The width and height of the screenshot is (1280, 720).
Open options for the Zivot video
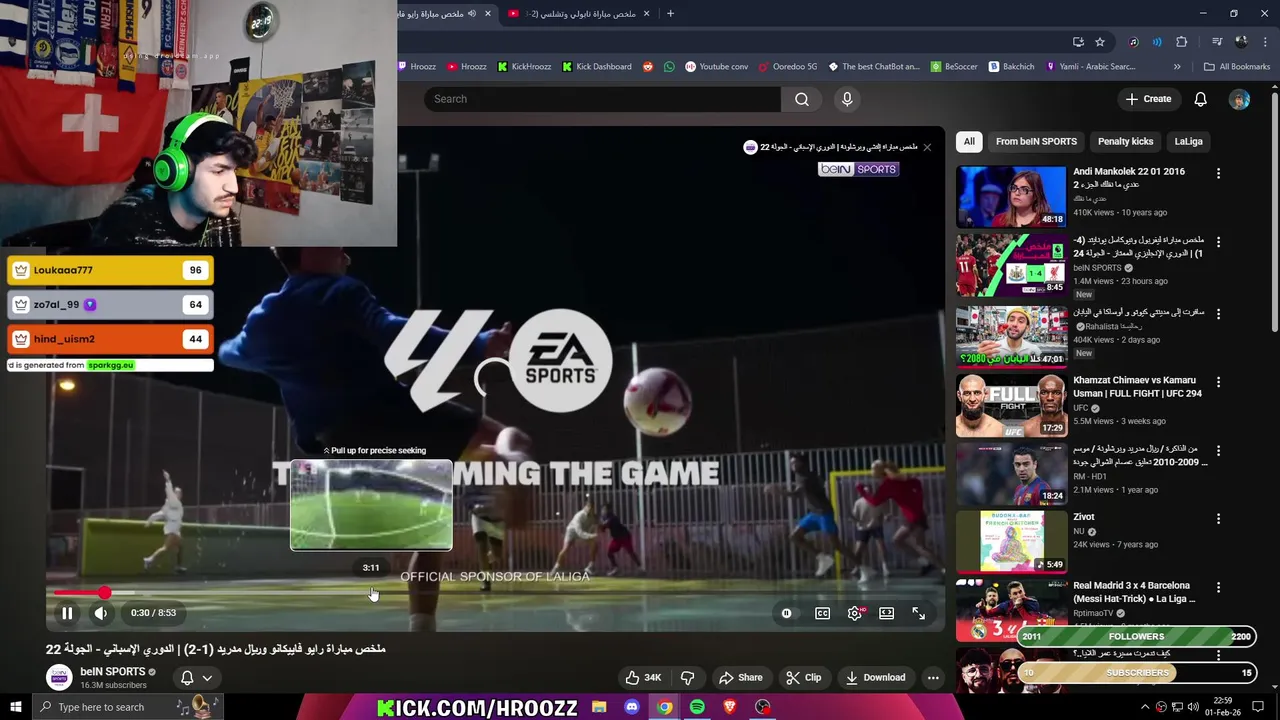pyautogui.click(x=1218, y=518)
